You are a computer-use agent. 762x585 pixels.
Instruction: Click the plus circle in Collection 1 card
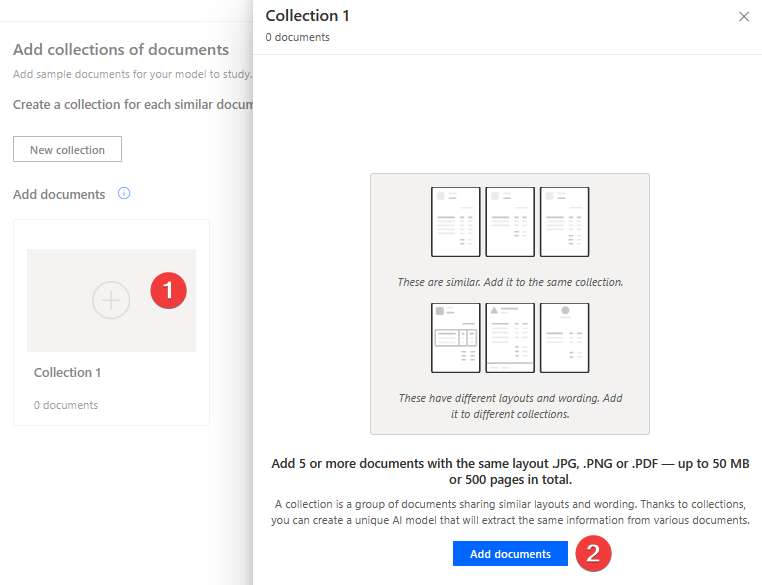[111, 300]
